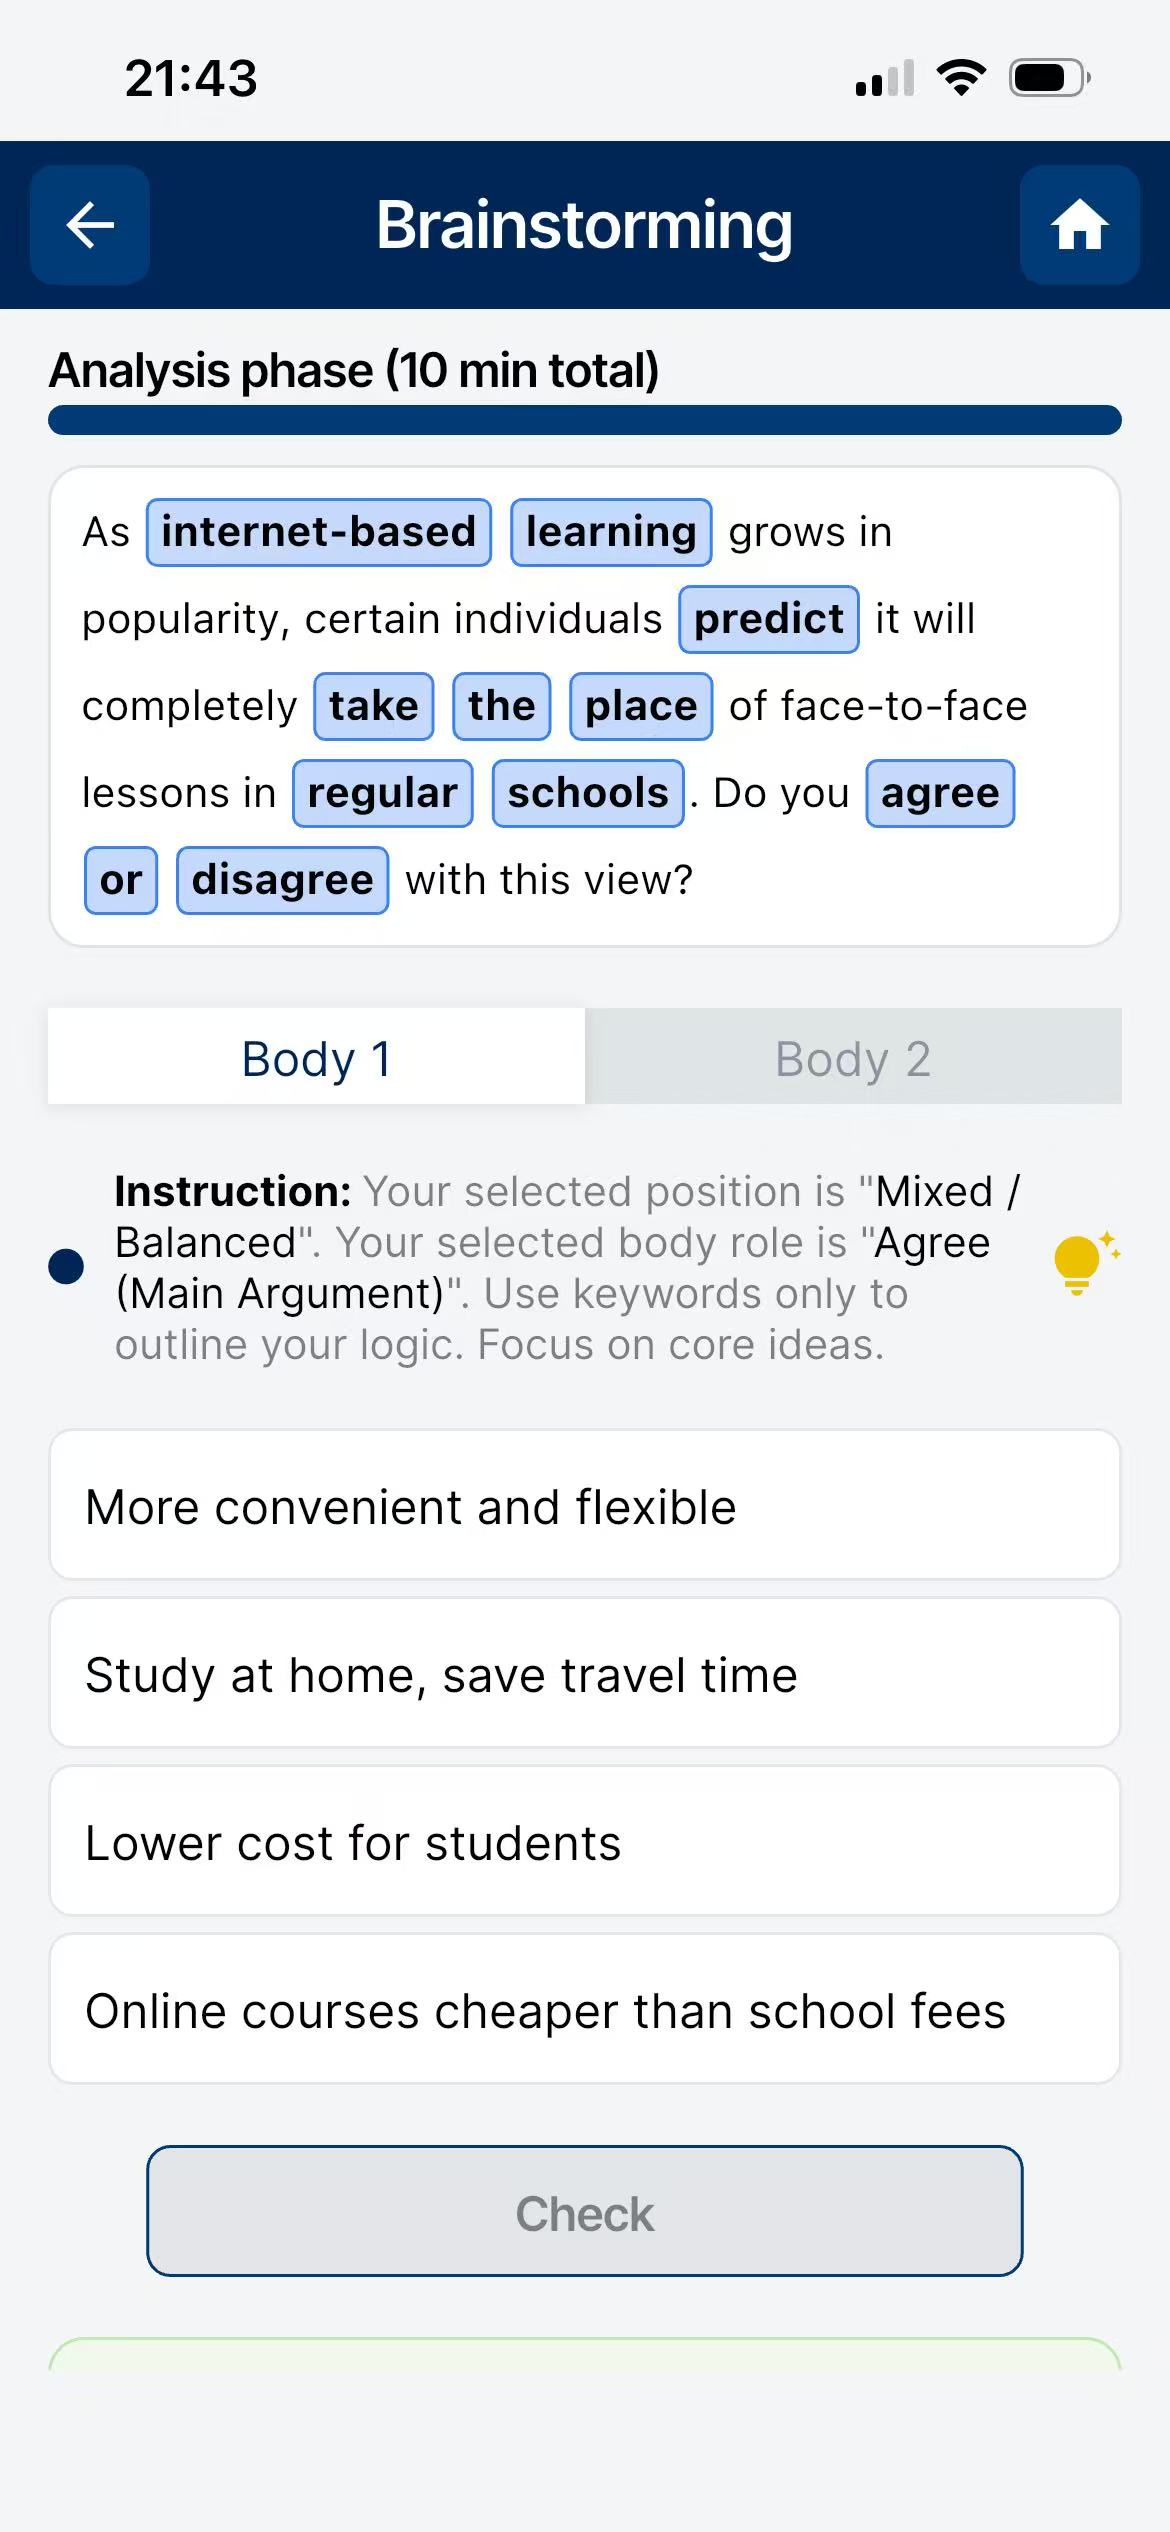Tap the battery status icon
This screenshot has height=2532, width=1170.
click(1048, 78)
